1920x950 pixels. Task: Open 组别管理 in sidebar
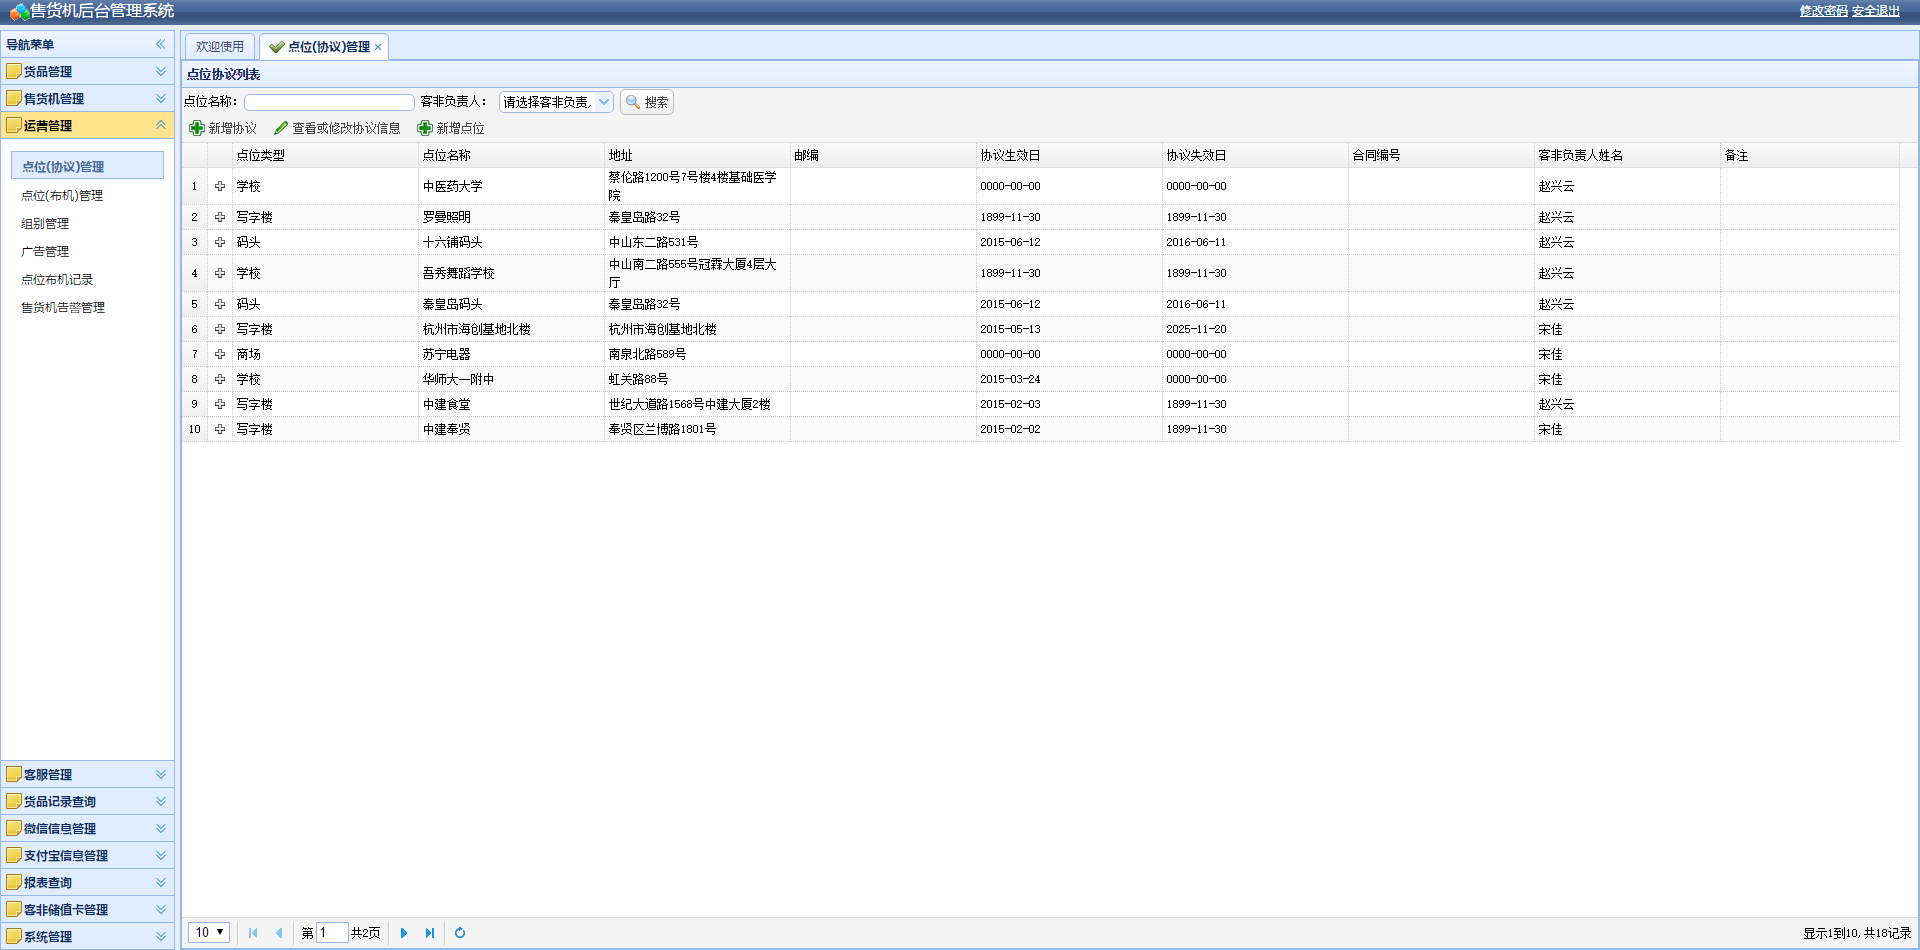tap(45, 223)
